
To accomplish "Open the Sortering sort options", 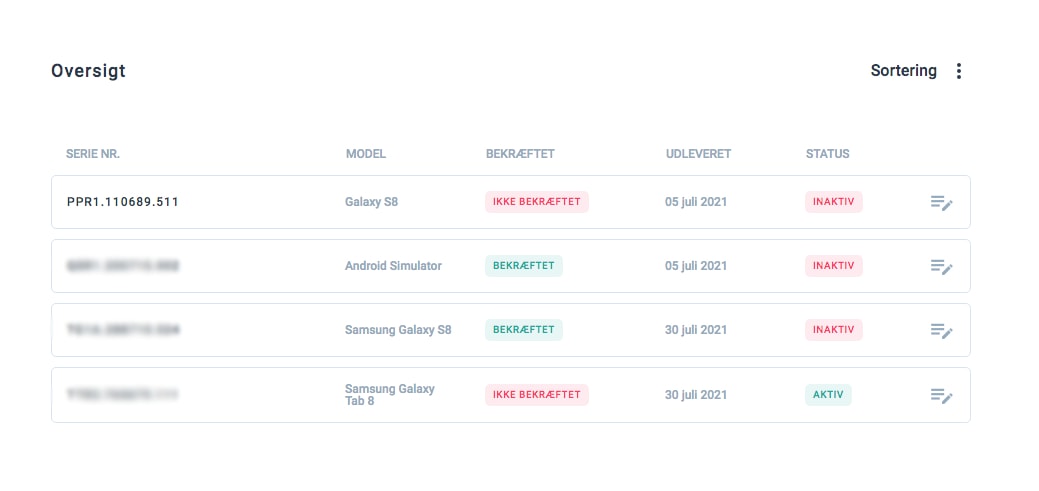I will coord(903,71).
